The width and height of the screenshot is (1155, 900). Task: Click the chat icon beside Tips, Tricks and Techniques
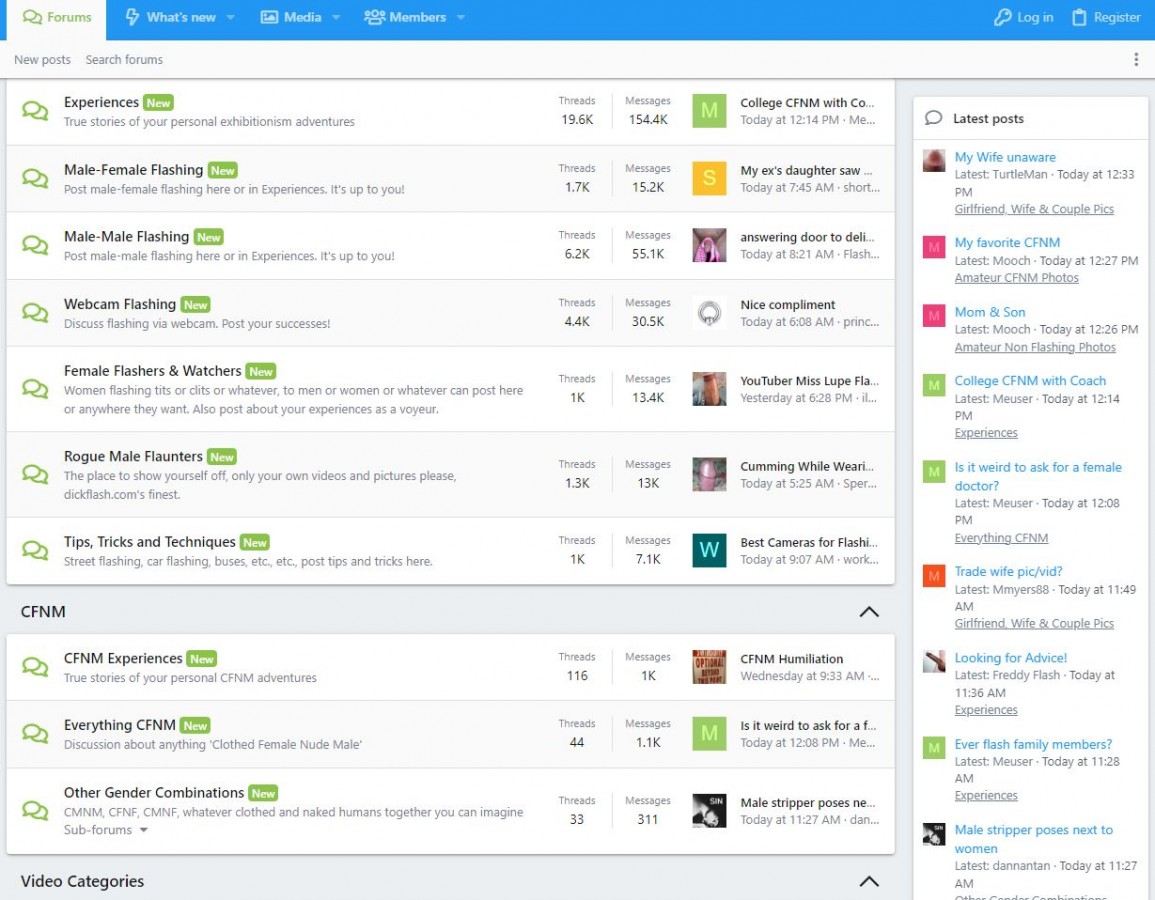click(x=35, y=550)
